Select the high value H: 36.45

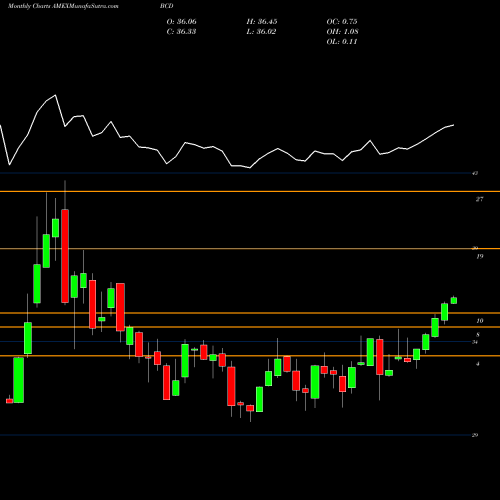coord(262,22)
